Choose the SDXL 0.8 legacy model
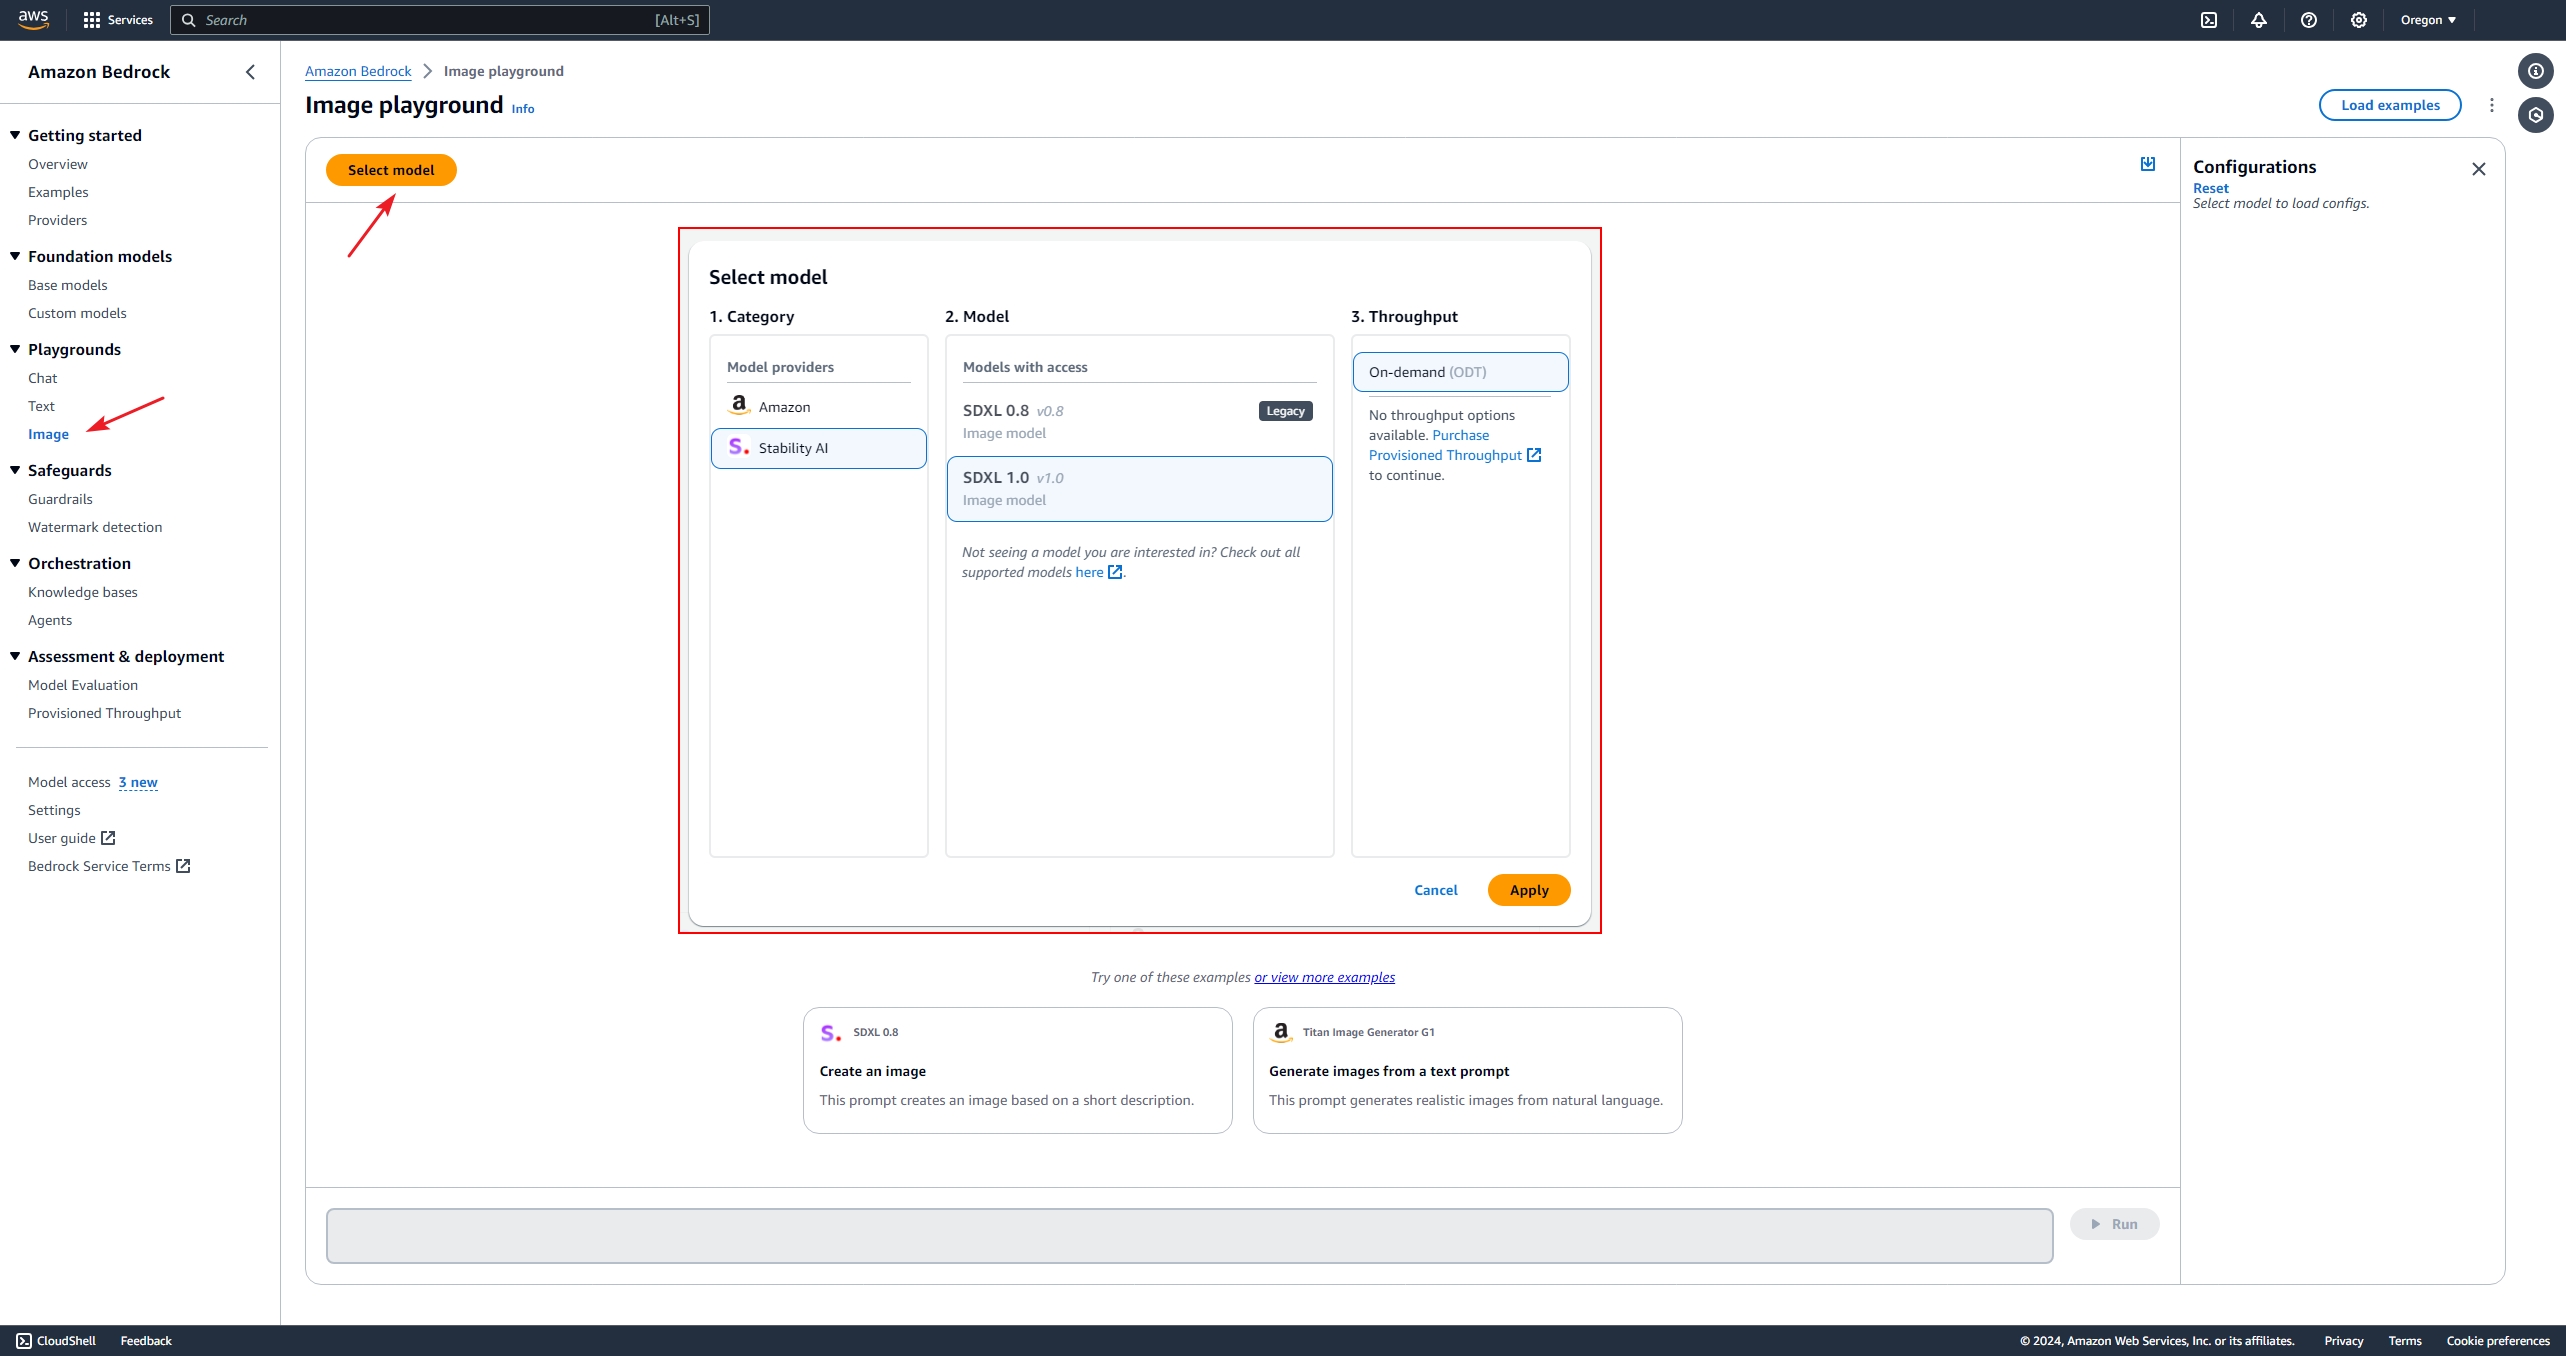Image resolution: width=2566 pixels, height=1356 pixels. 1138,421
